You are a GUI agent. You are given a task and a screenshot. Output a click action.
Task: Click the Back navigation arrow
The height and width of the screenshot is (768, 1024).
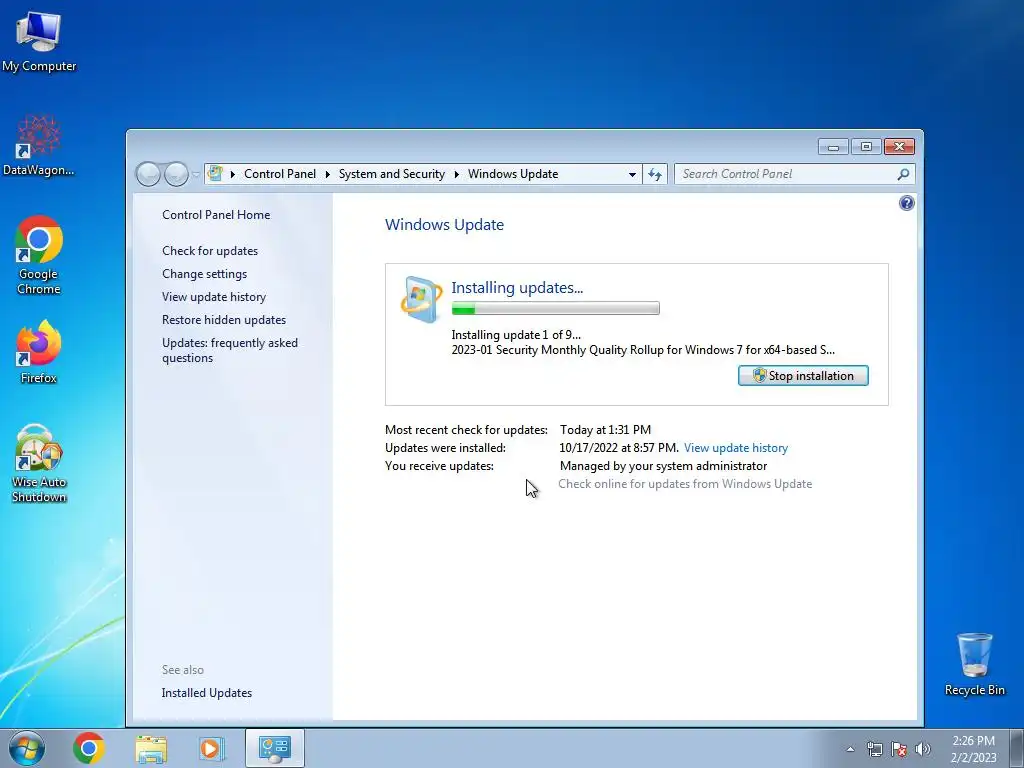tap(148, 174)
